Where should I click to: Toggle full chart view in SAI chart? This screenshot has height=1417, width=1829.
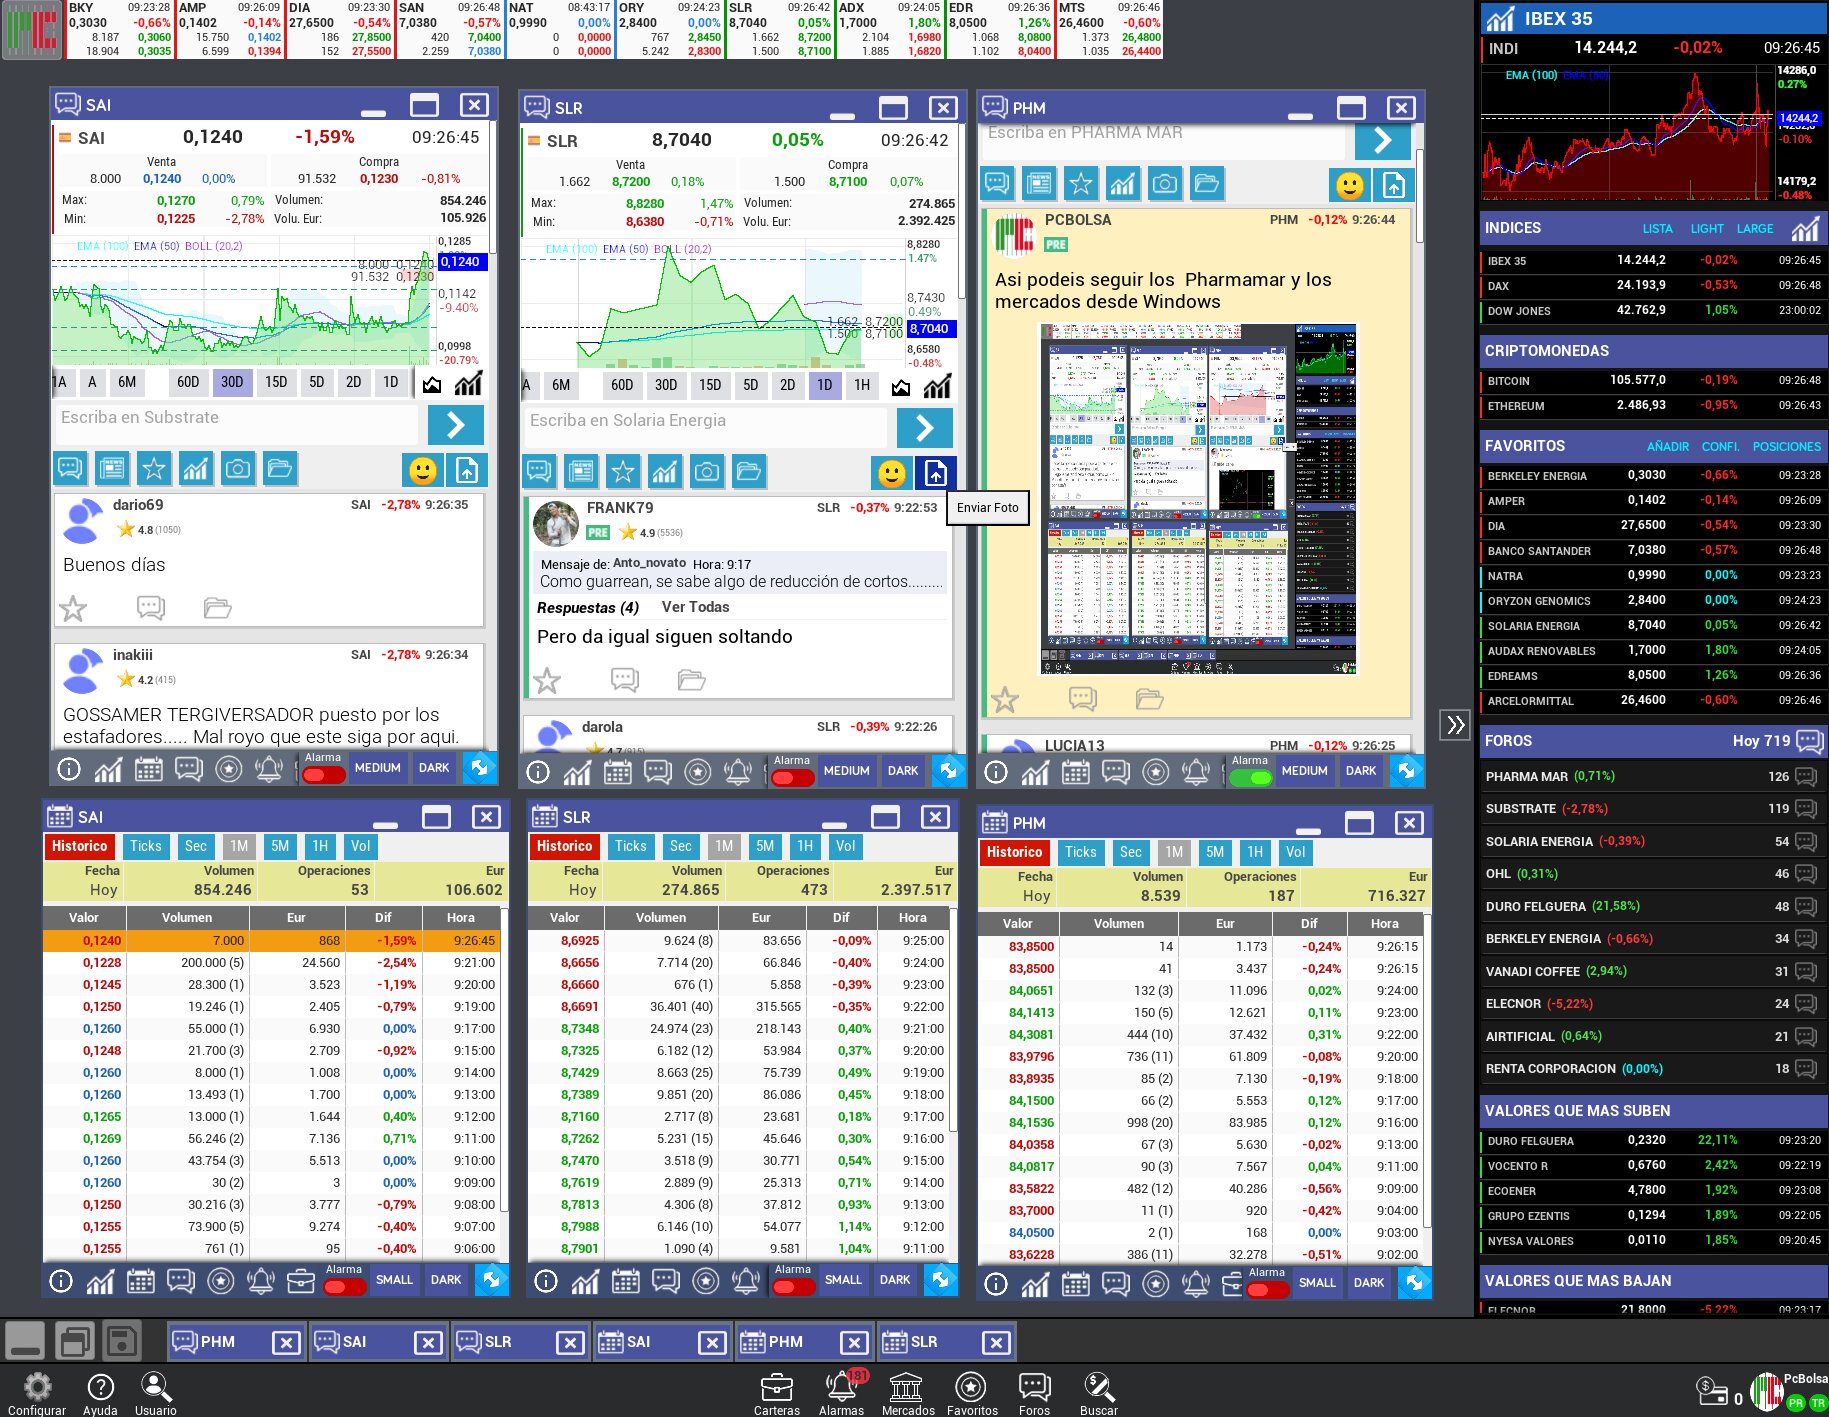(x=468, y=383)
